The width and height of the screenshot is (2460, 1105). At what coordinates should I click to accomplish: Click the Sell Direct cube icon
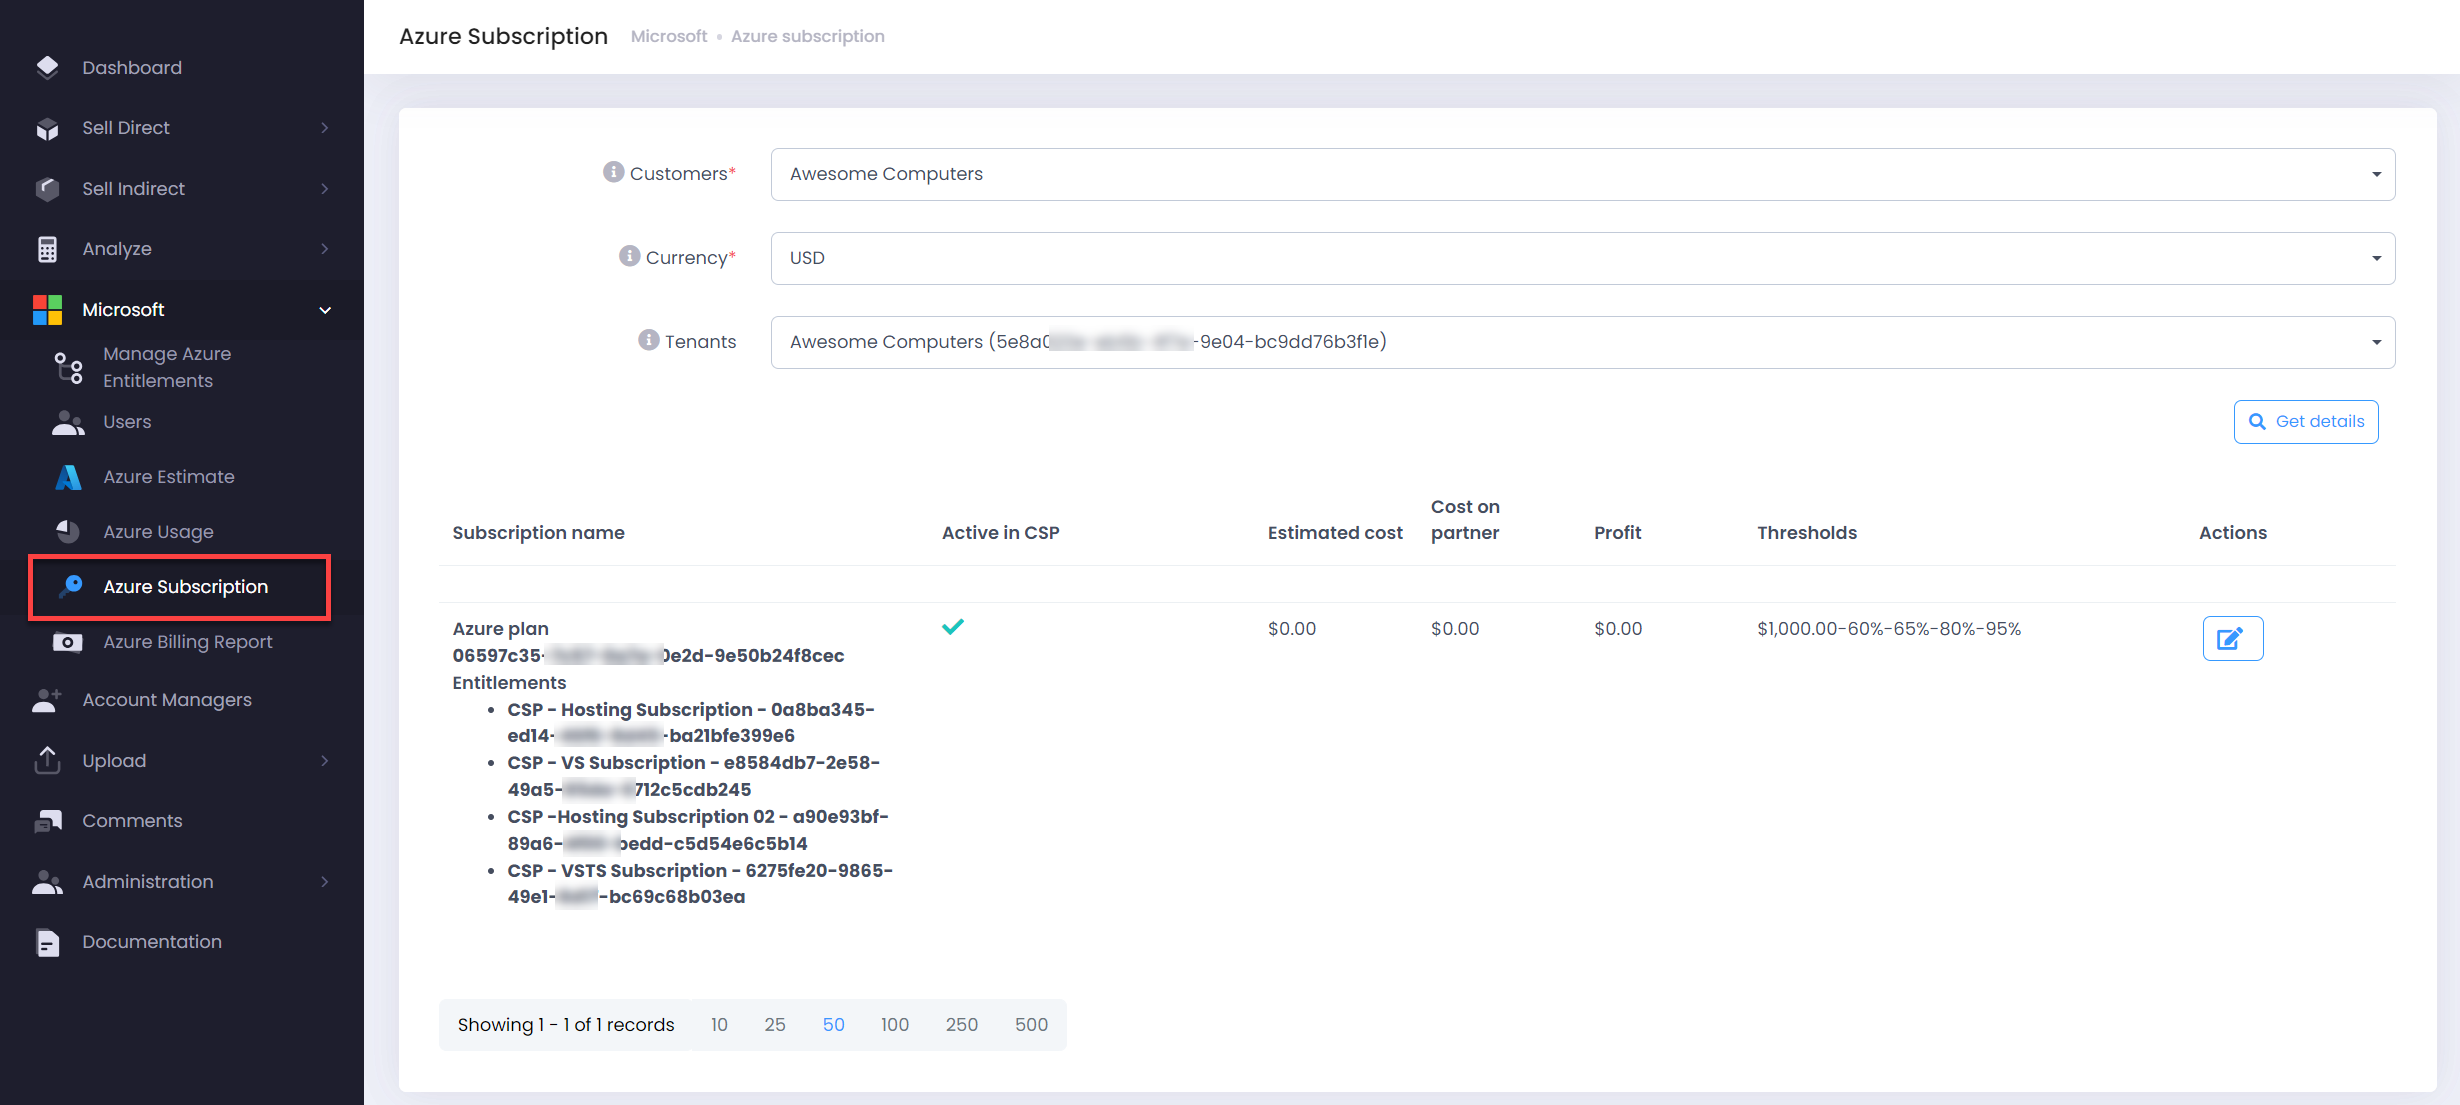pyautogui.click(x=47, y=128)
